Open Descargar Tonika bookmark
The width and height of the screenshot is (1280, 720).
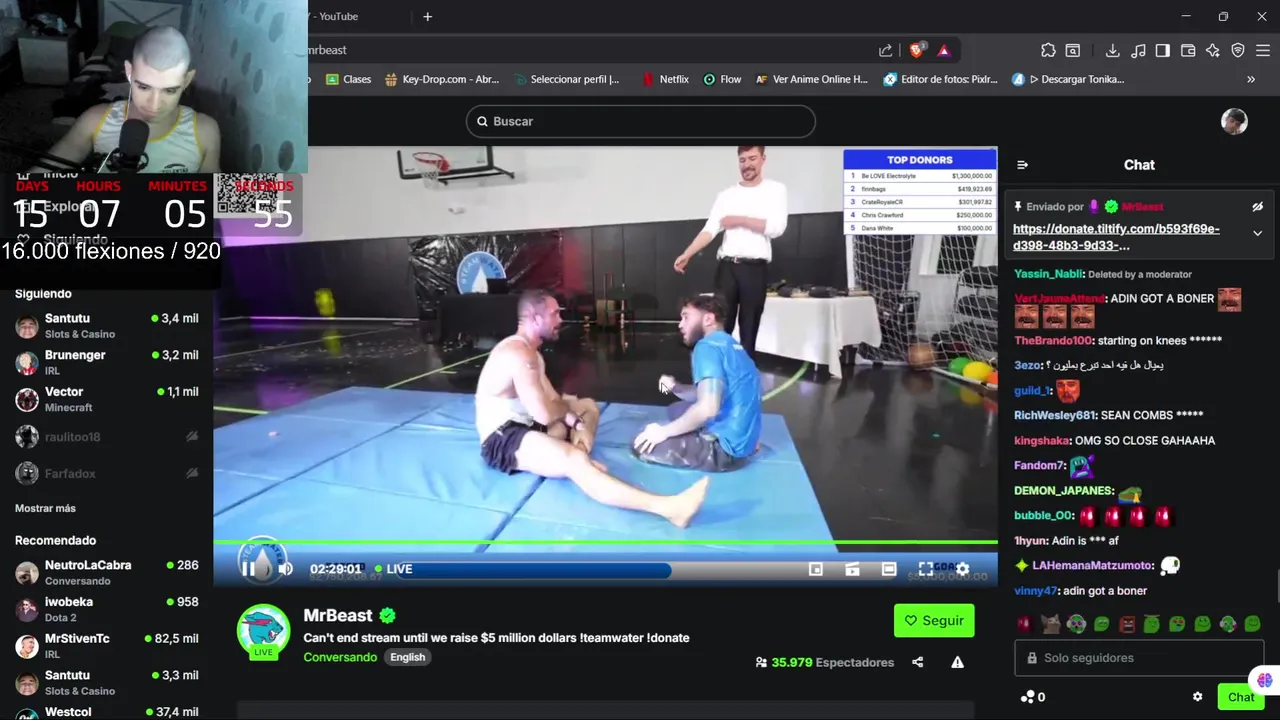[x=1068, y=79]
